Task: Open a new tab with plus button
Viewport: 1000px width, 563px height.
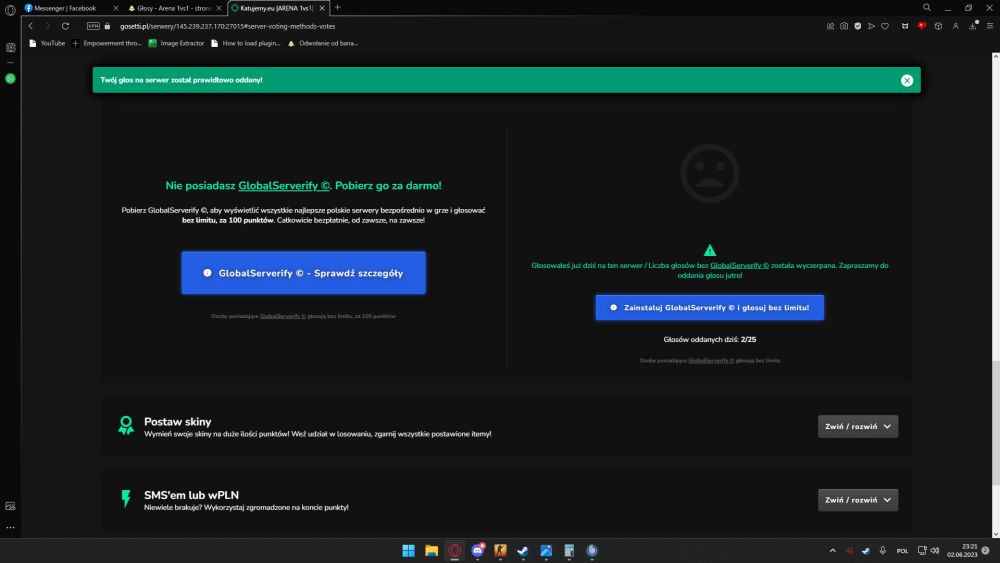Action: click(x=337, y=8)
